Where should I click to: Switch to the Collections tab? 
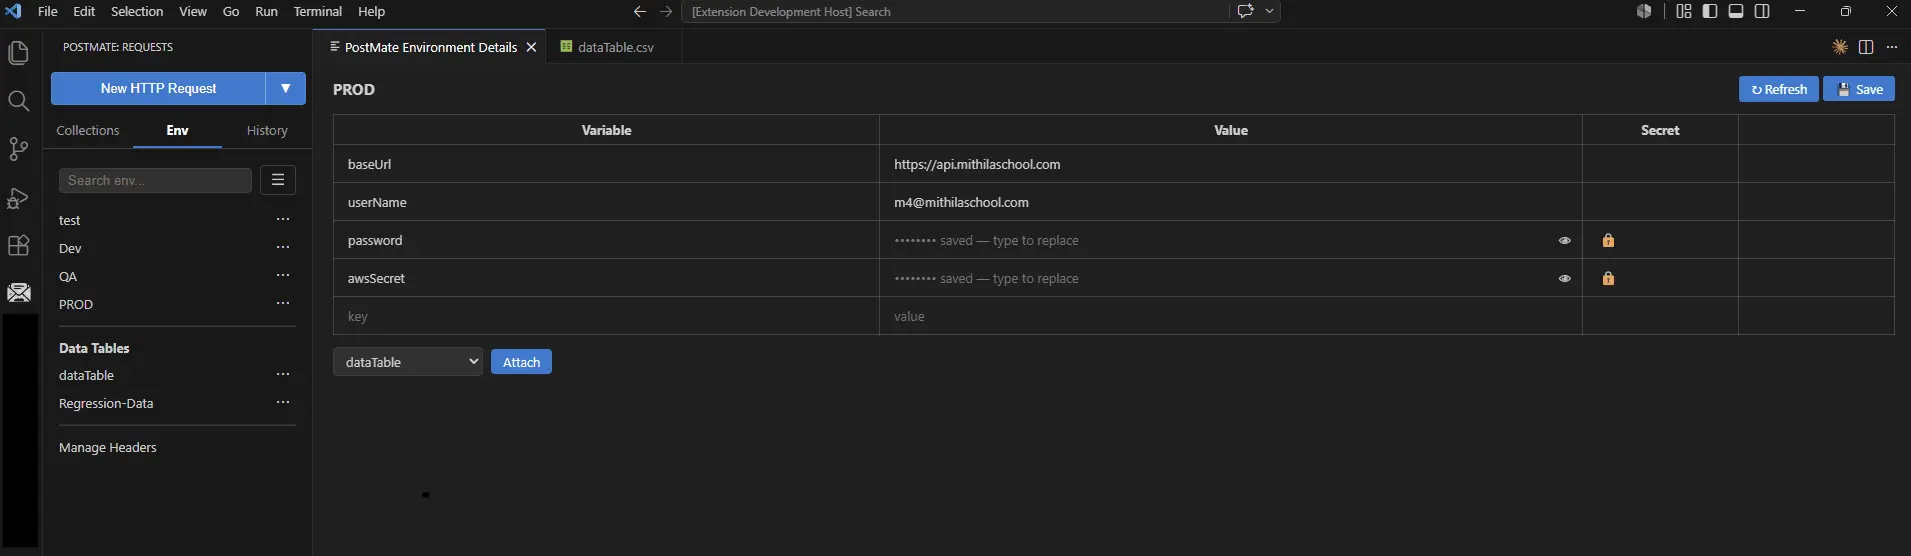coord(88,130)
